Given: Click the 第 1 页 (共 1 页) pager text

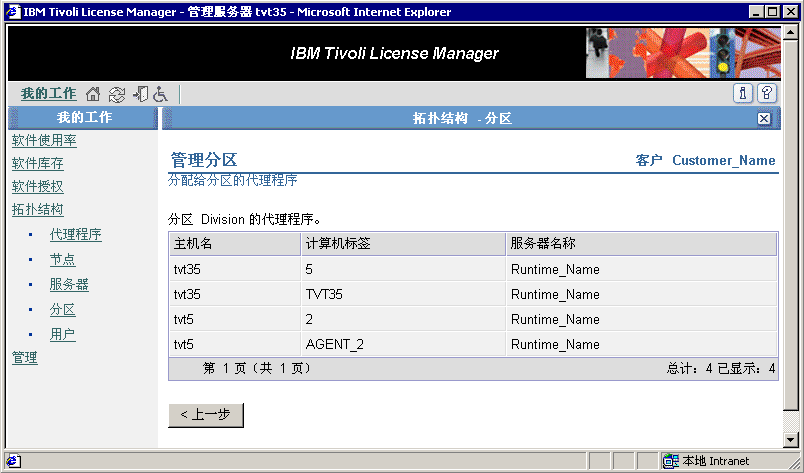Looking at the screenshot, I should pos(257,368).
